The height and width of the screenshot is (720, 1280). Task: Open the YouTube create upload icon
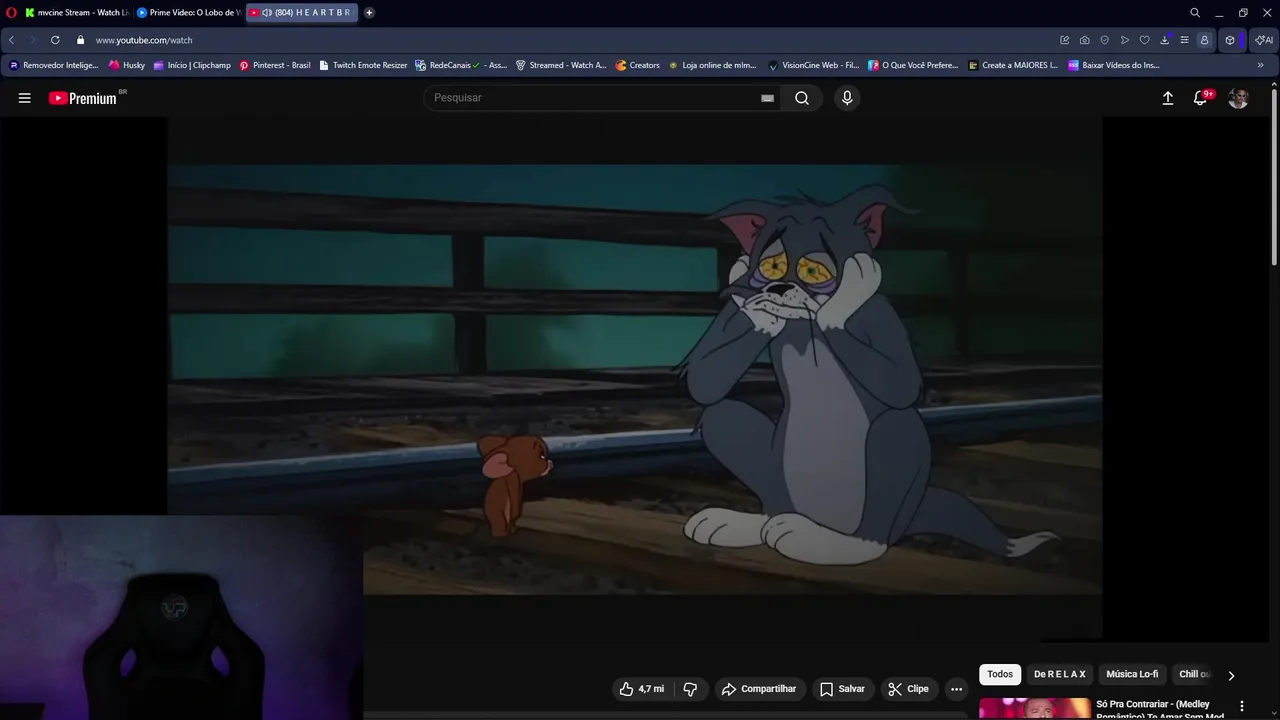[1167, 98]
